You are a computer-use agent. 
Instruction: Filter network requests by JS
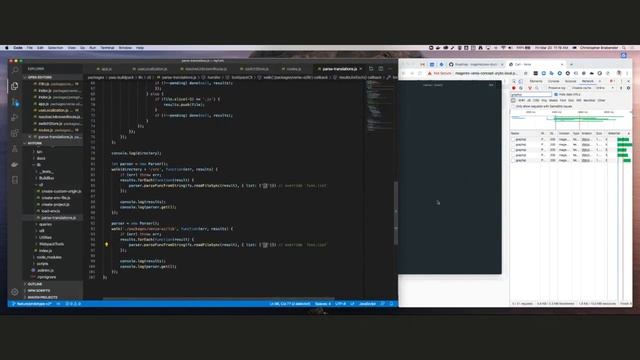529,100
